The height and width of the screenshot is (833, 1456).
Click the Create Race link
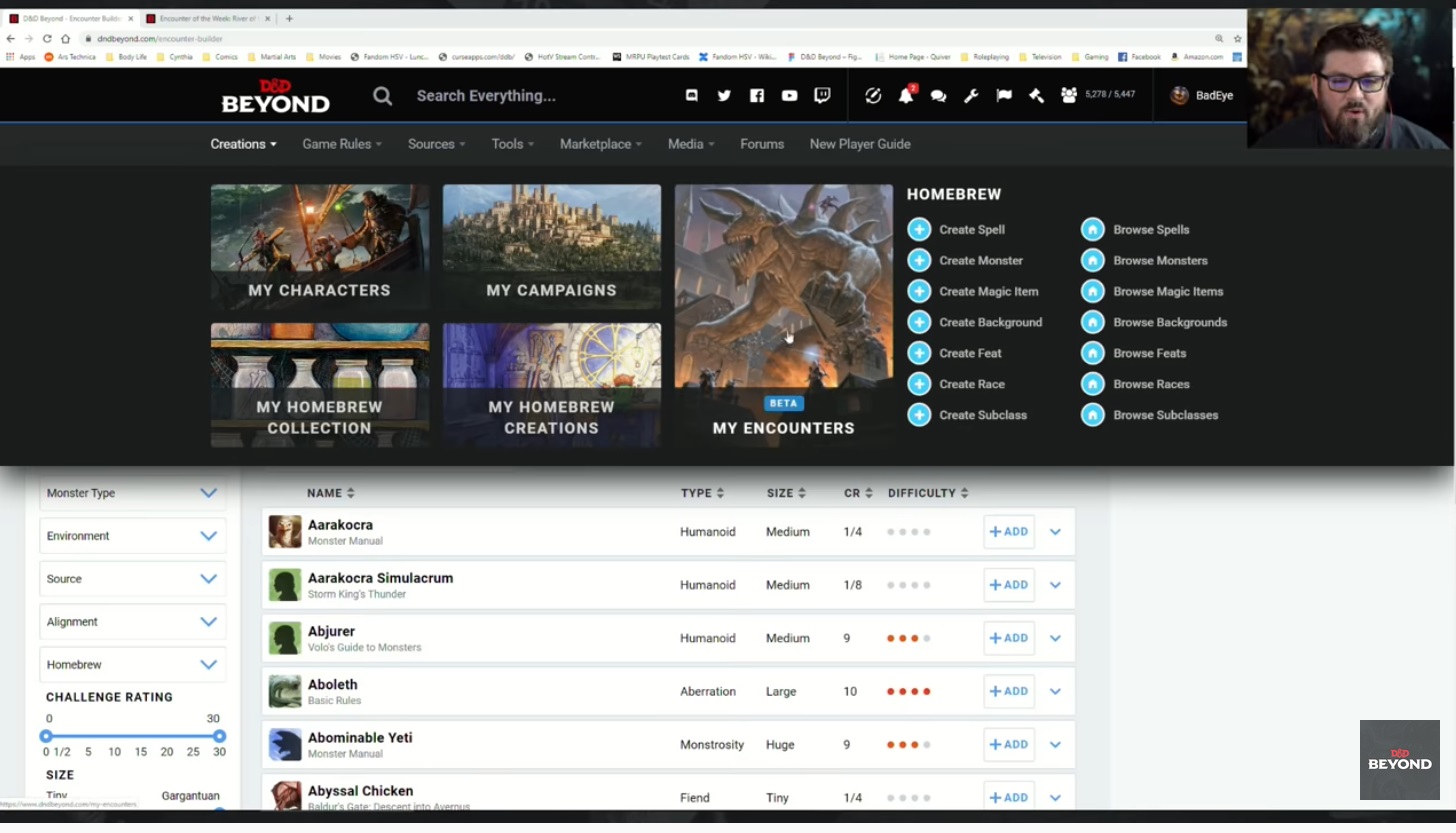[x=972, y=384]
